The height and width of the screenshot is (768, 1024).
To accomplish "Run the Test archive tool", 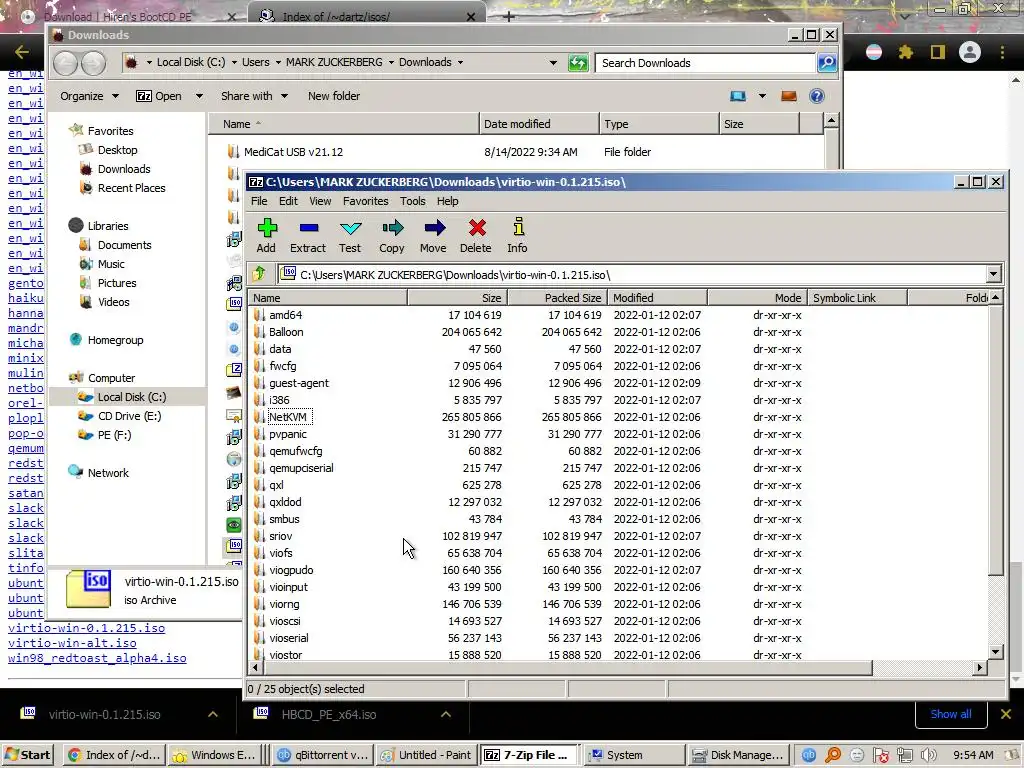I will [x=350, y=235].
